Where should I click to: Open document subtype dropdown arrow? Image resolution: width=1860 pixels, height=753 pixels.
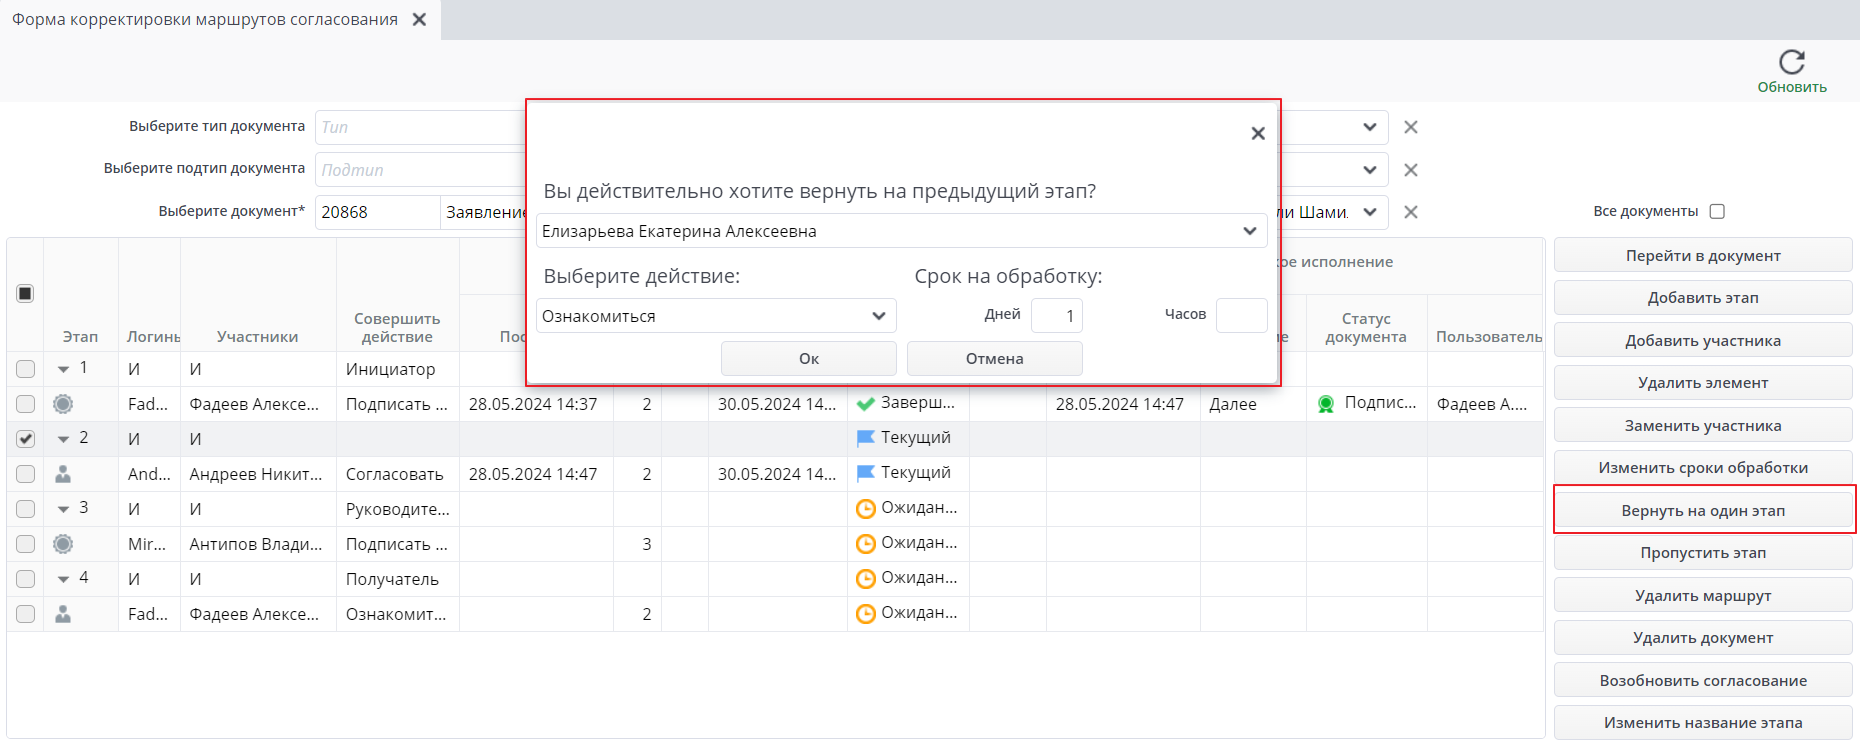1369,170
